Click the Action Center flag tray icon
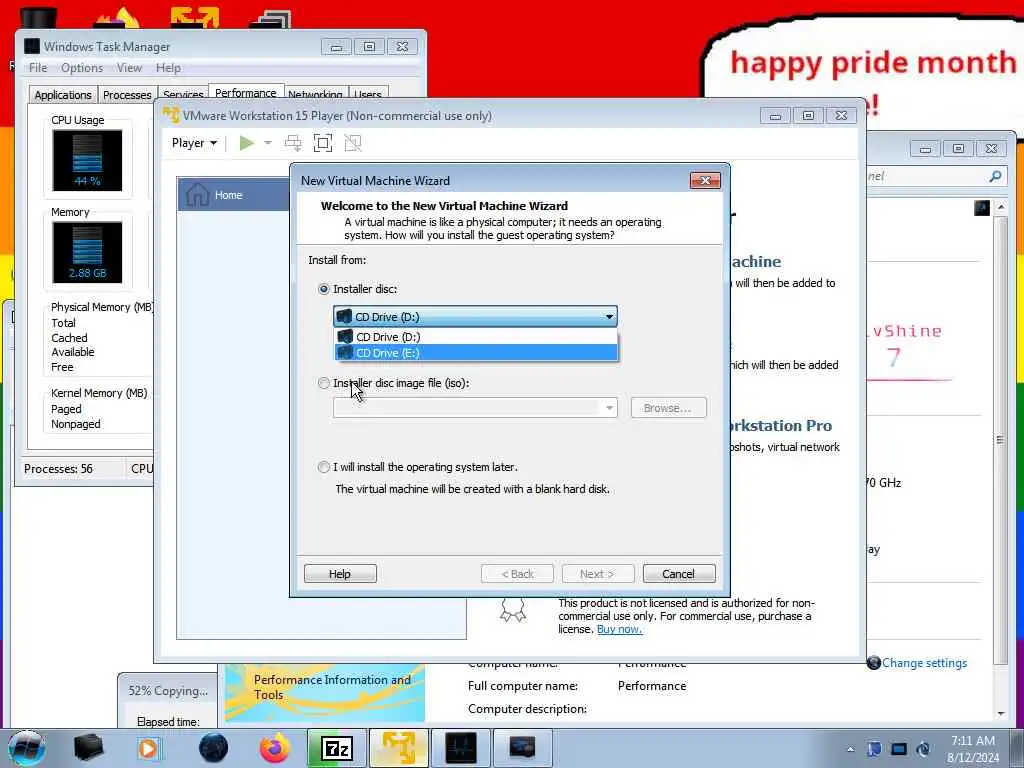This screenshot has height=768, width=1024. tap(874, 749)
